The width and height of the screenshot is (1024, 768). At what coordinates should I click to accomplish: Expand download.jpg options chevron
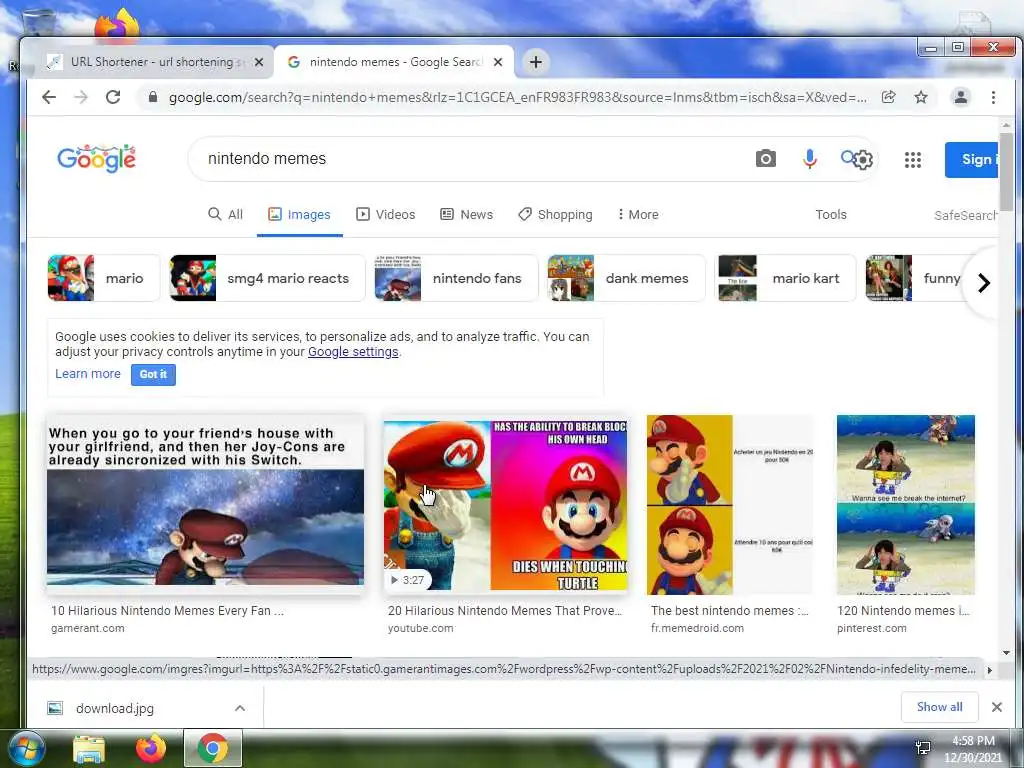click(240, 708)
